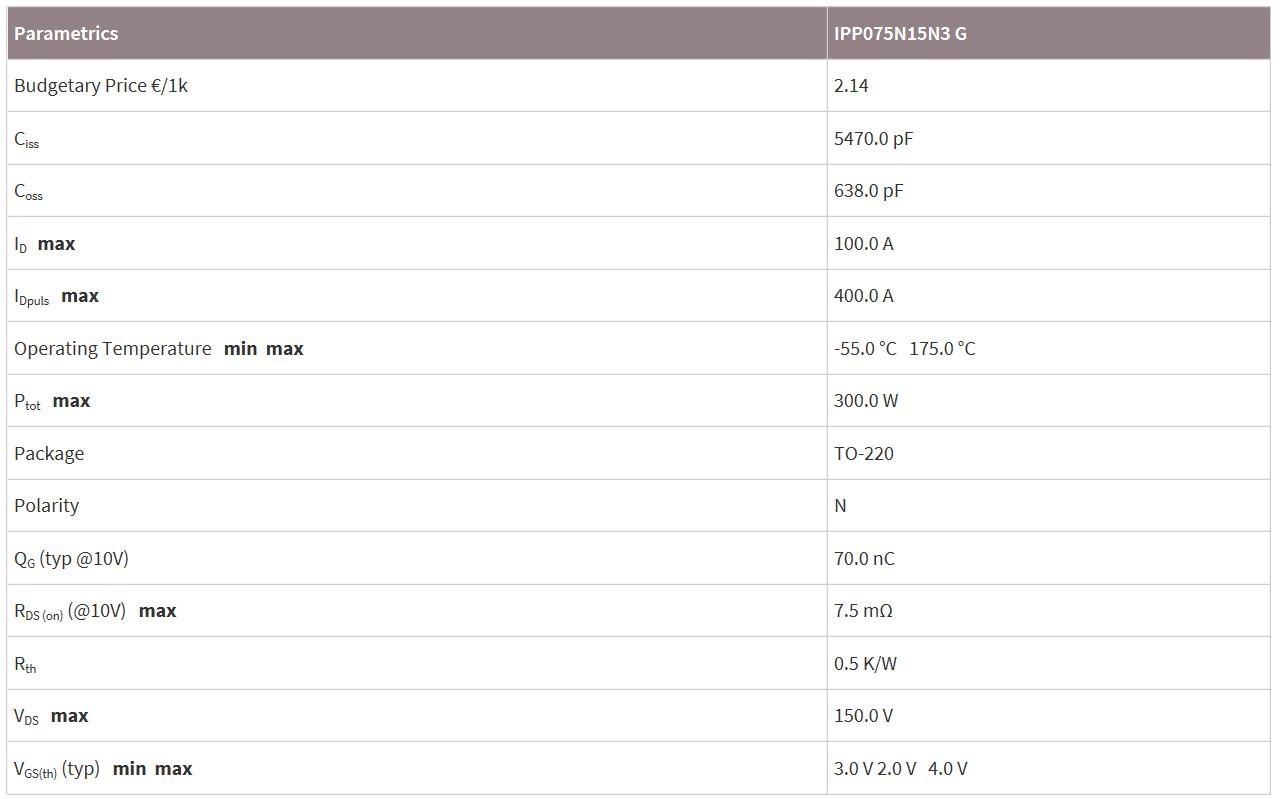Image resolution: width=1280 pixels, height=799 pixels.
Task: Click the 100.0 A current value
Action: 863,244
